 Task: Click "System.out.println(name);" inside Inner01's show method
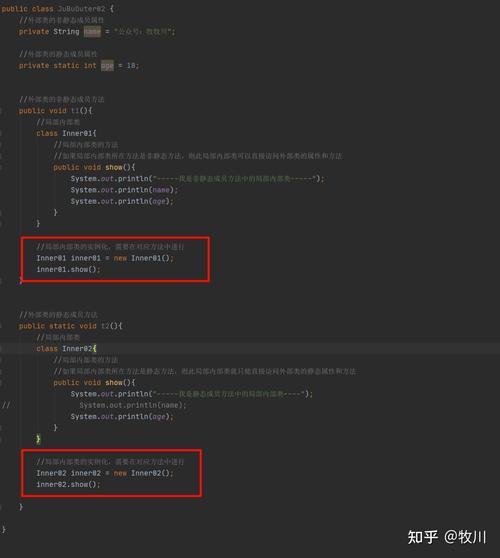click(x=123, y=190)
